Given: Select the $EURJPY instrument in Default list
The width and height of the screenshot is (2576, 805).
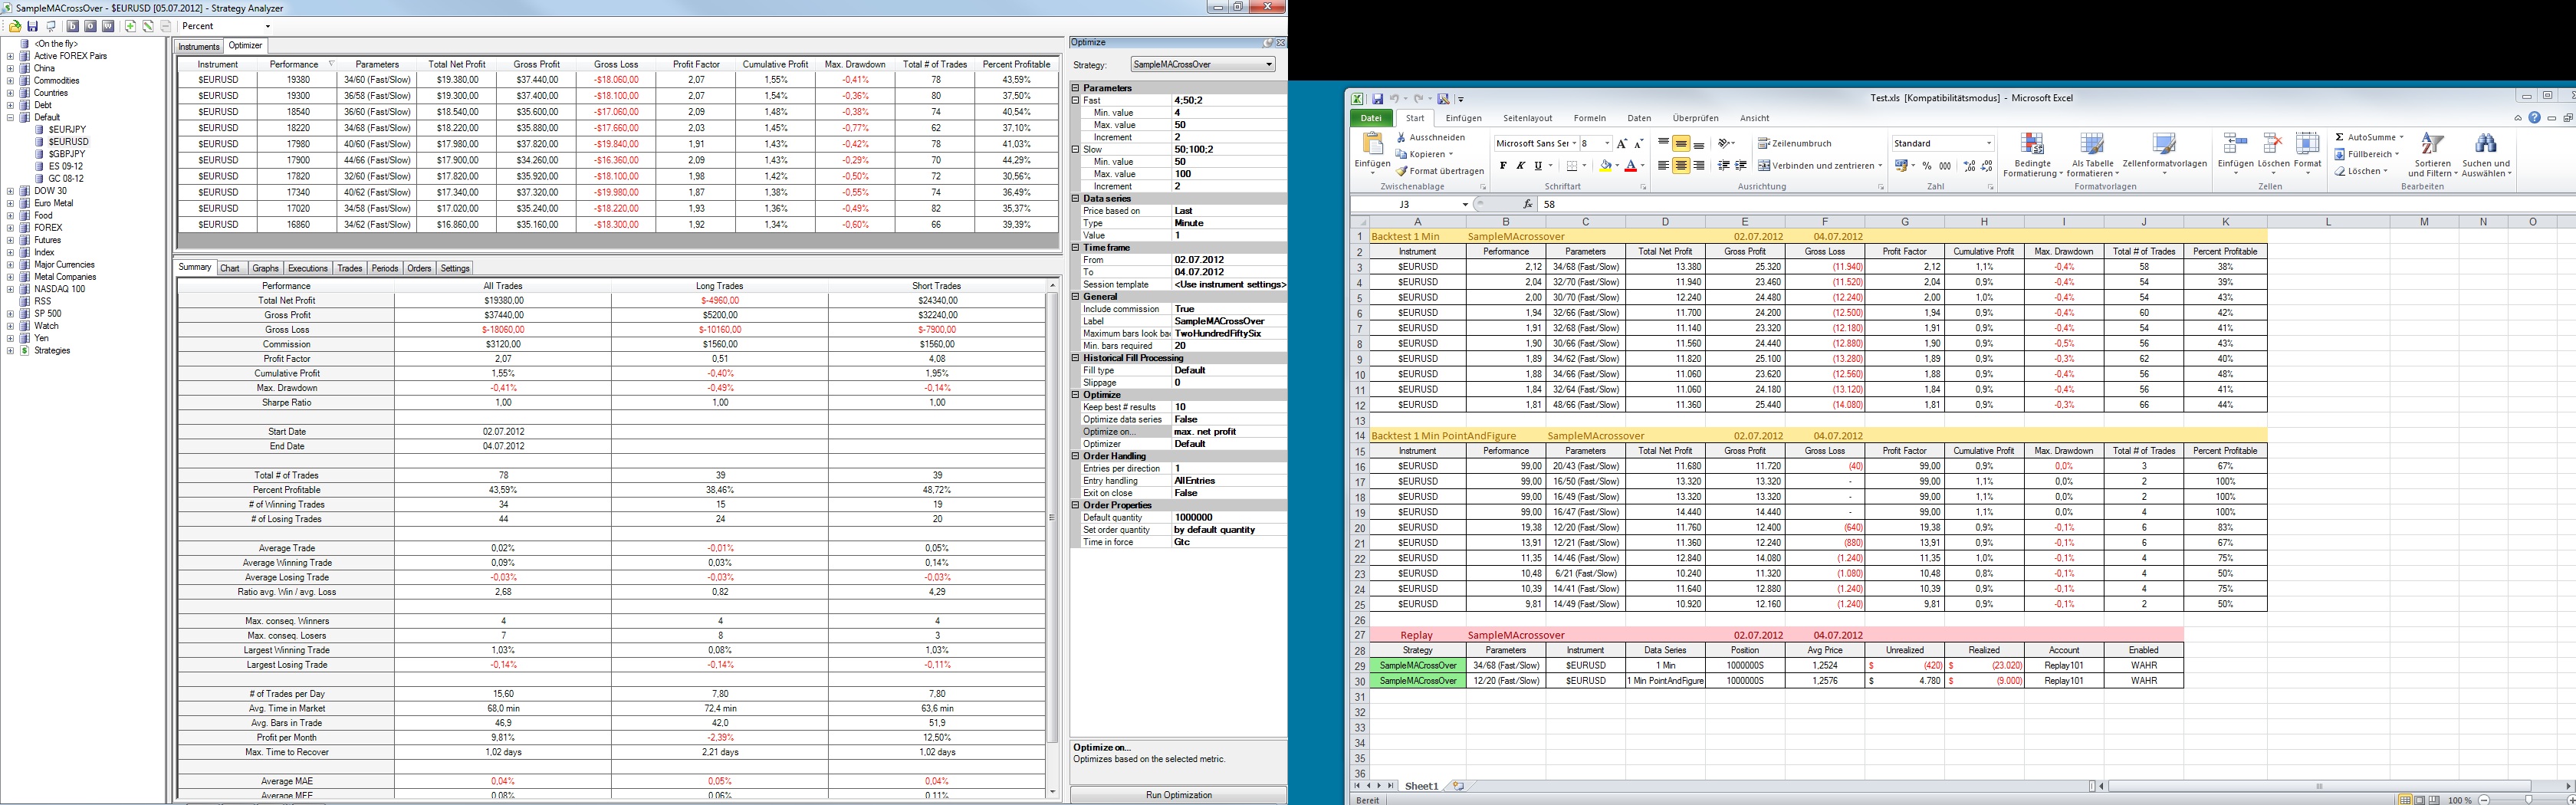Looking at the screenshot, I should coord(66,130).
